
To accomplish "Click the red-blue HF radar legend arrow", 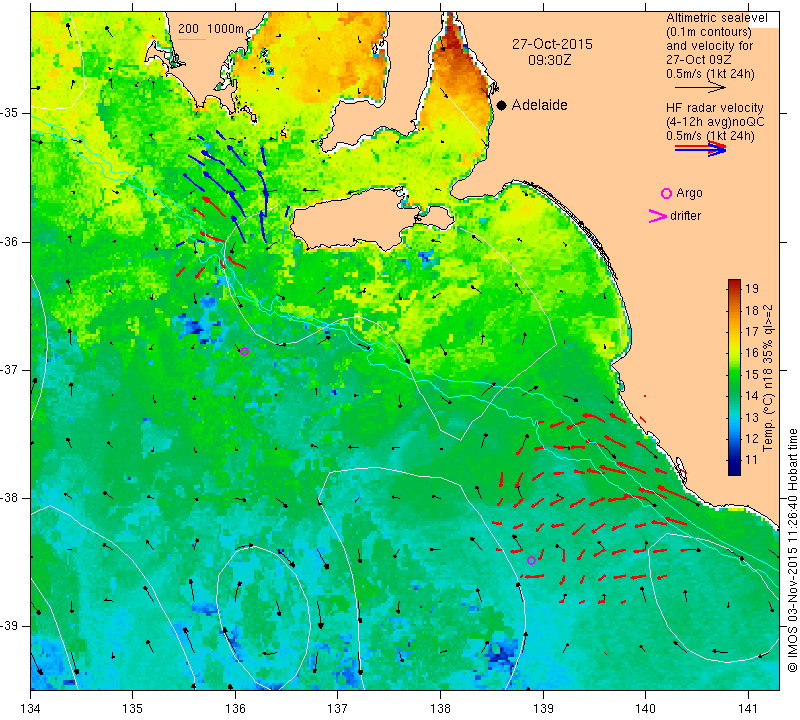I will [x=701, y=148].
